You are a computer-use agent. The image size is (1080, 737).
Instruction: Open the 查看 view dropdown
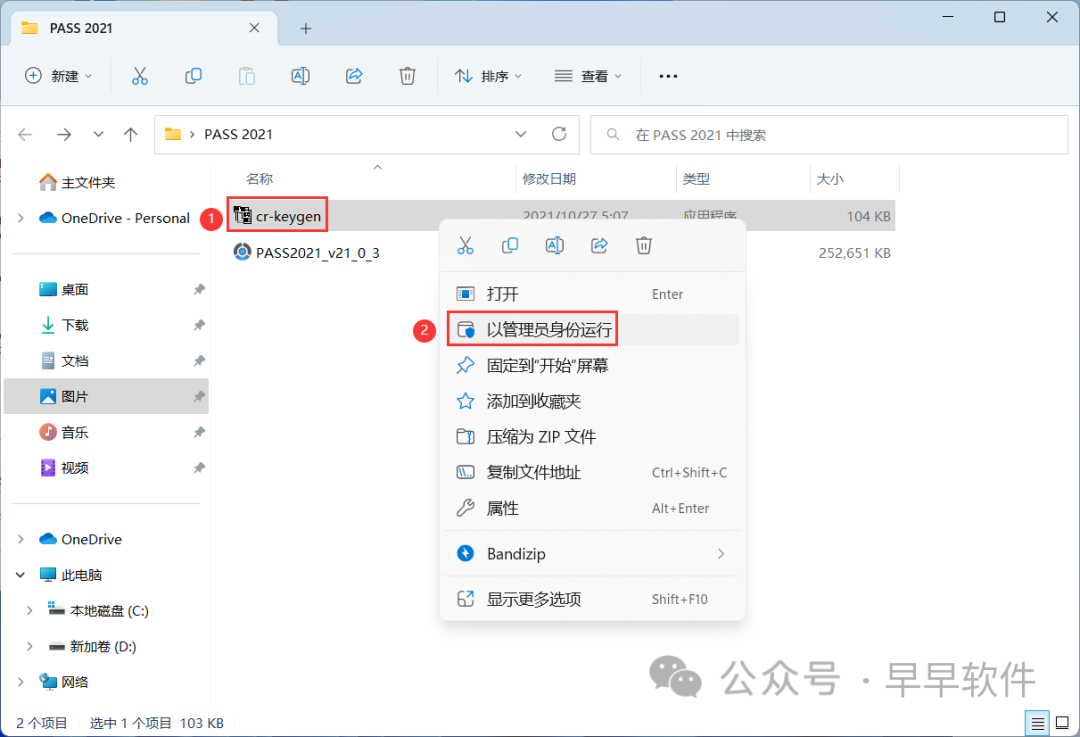click(x=589, y=76)
